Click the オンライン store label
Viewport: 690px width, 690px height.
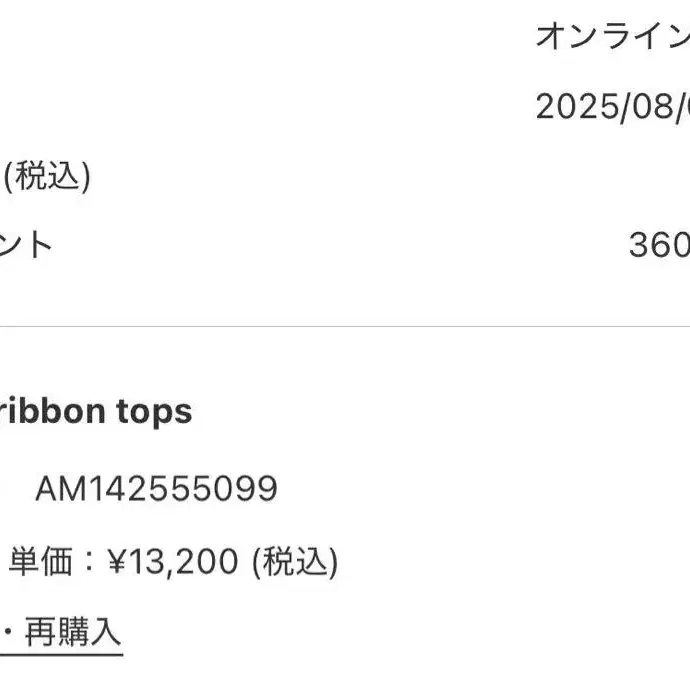(x=613, y=36)
